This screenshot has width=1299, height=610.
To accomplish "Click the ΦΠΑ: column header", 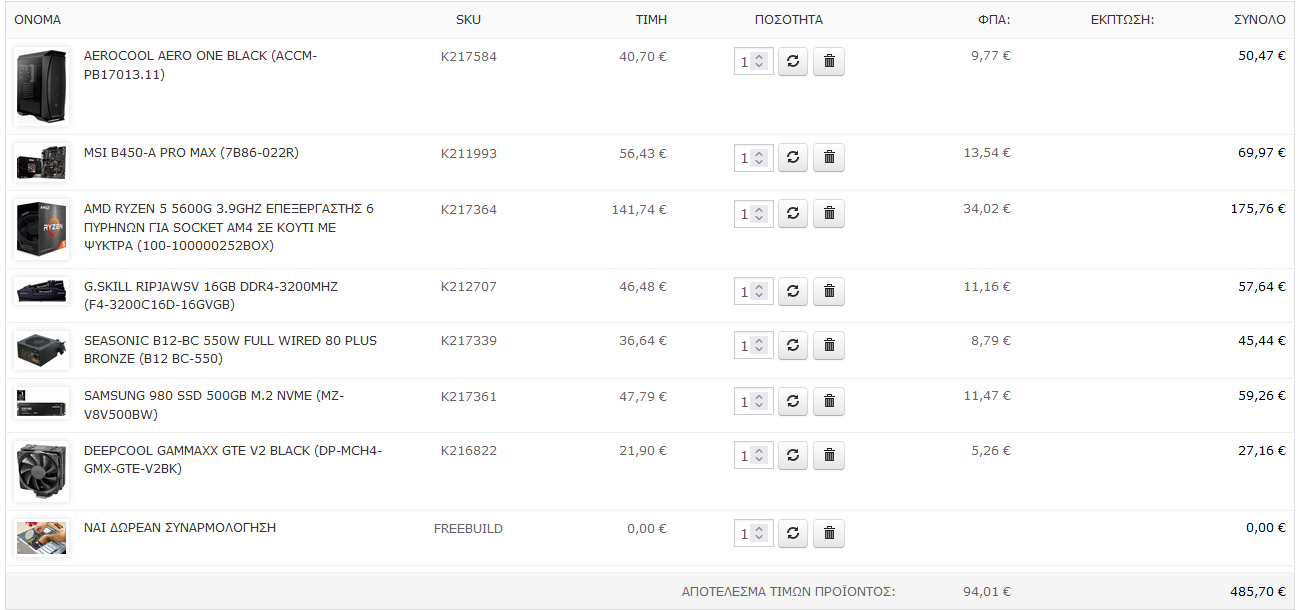I will [x=994, y=19].
